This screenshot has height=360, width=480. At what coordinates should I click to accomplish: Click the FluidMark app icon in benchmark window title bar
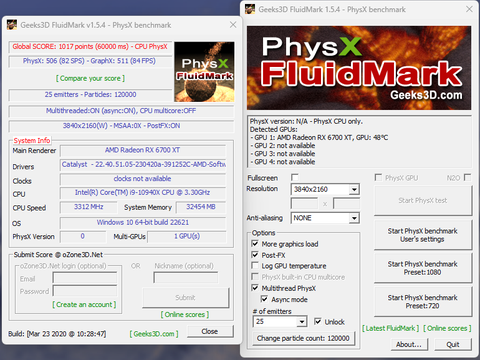pyautogui.click(x=250, y=9)
